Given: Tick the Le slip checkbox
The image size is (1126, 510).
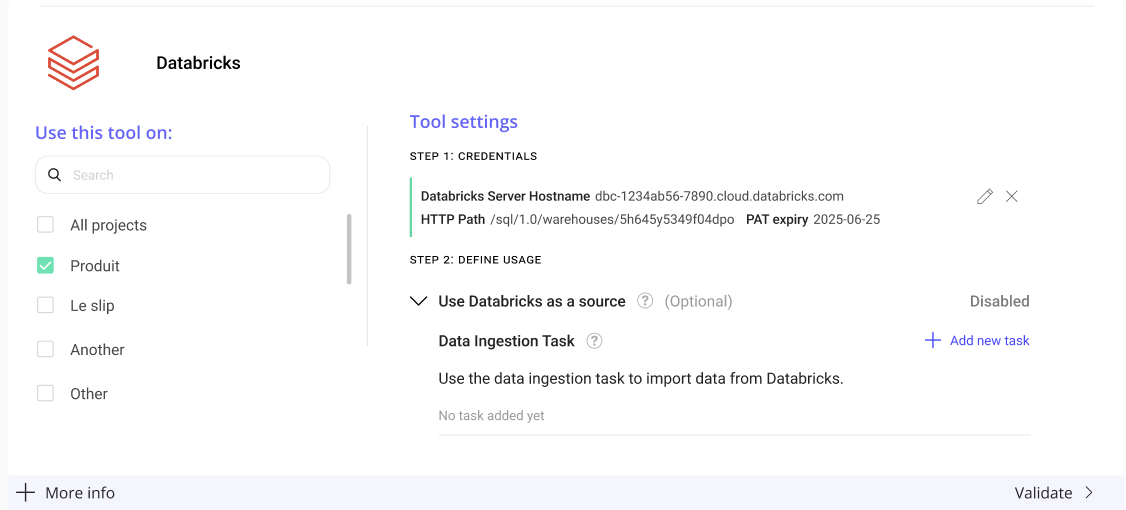Looking at the screenshot, I should point(45,305).
